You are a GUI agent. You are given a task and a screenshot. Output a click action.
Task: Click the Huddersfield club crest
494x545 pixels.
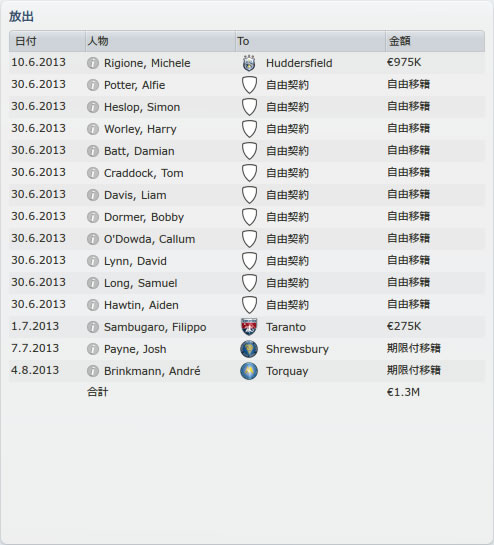coord(249,63)
